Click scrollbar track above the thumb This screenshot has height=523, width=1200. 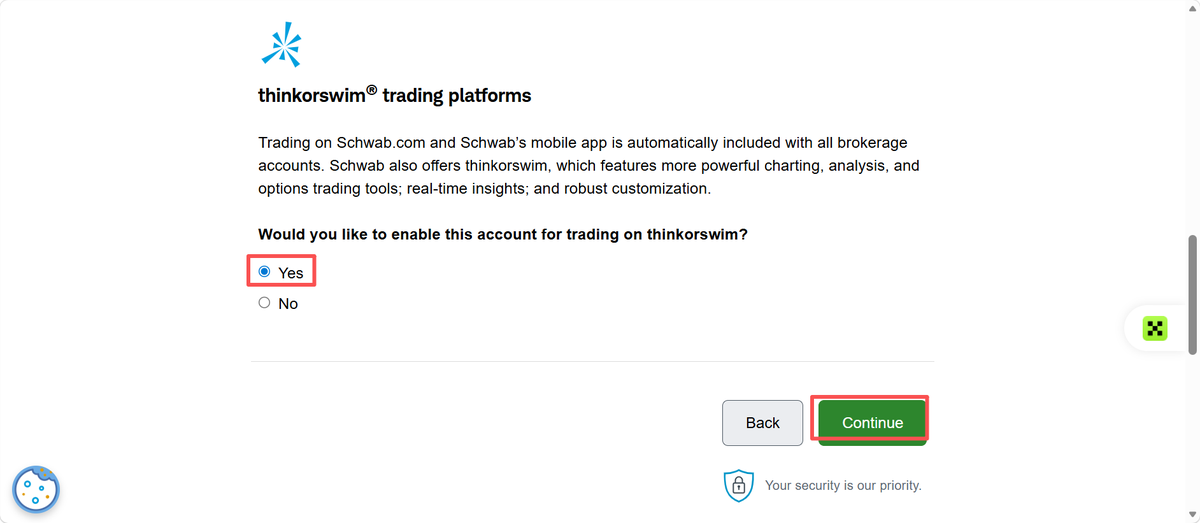tap(1192, 118)
